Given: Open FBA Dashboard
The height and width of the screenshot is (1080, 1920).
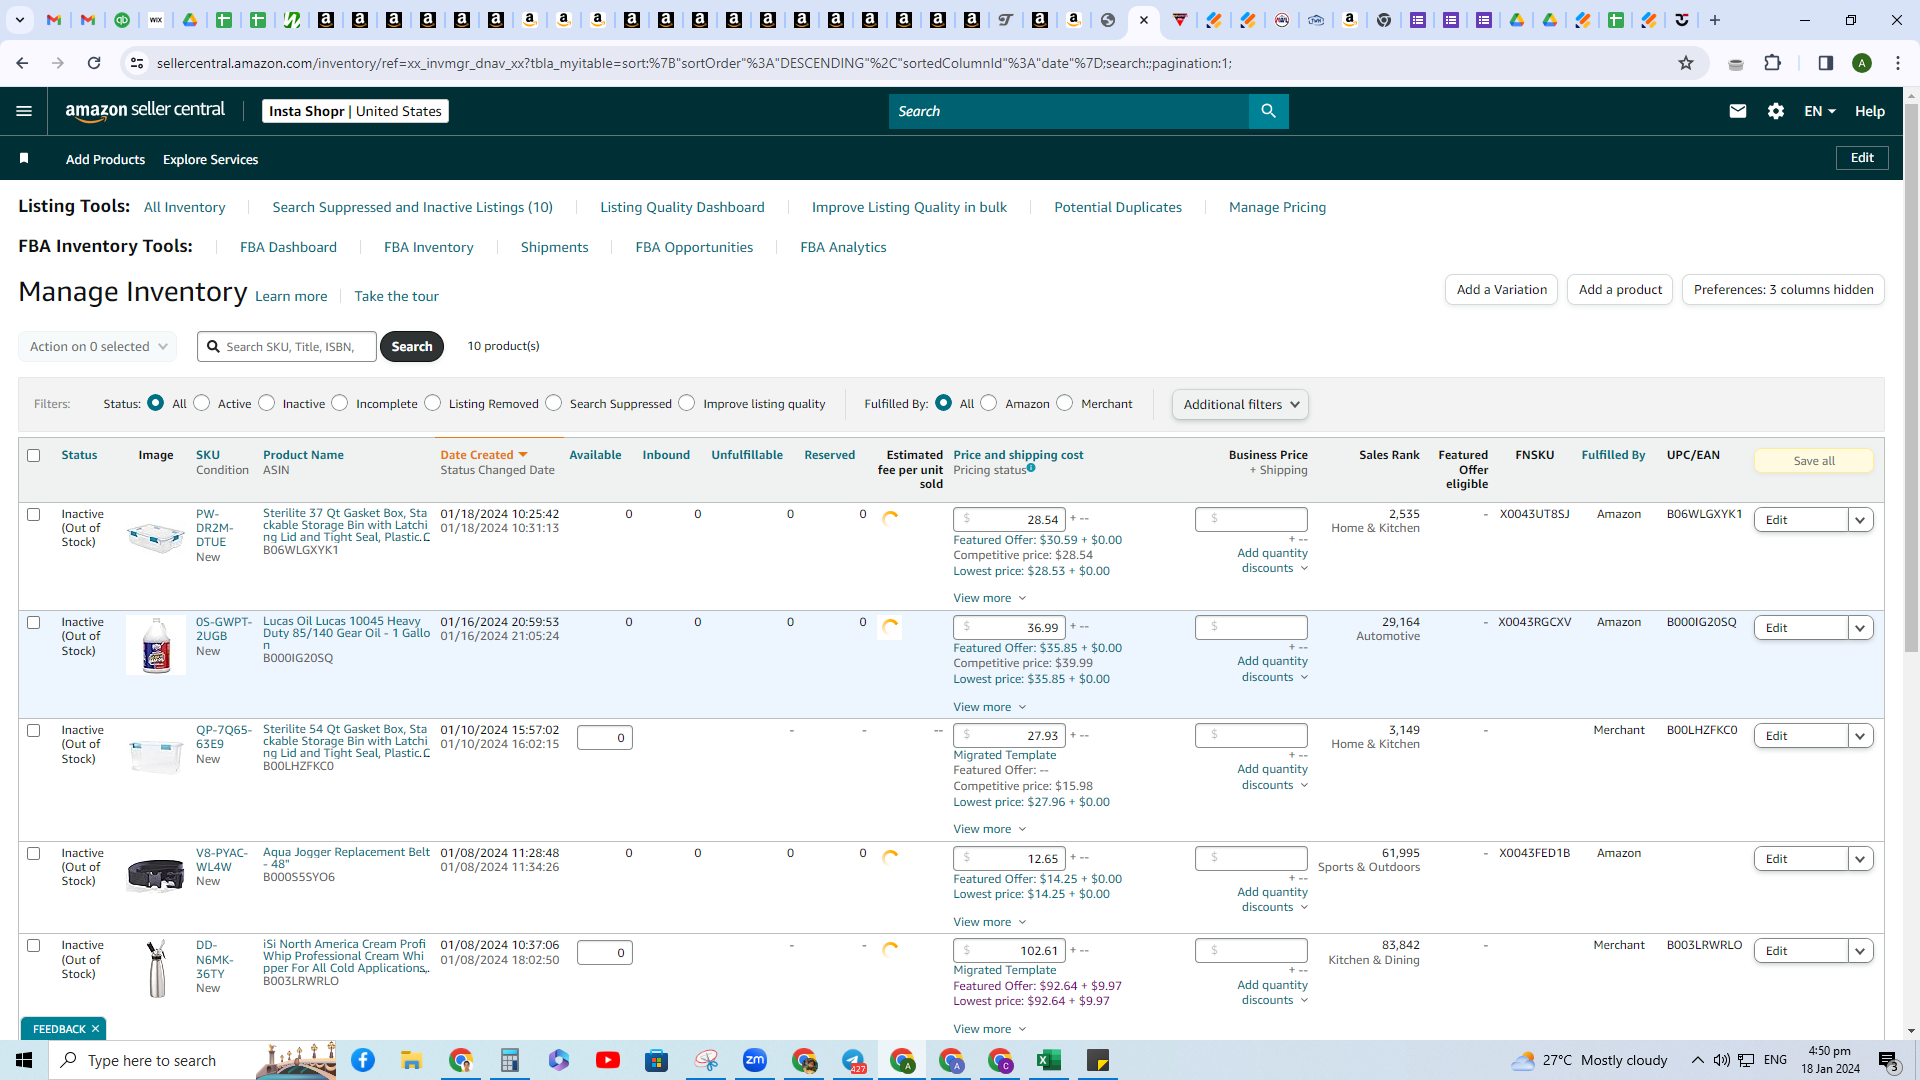Looking at the screenshot, I should (288, 247).
